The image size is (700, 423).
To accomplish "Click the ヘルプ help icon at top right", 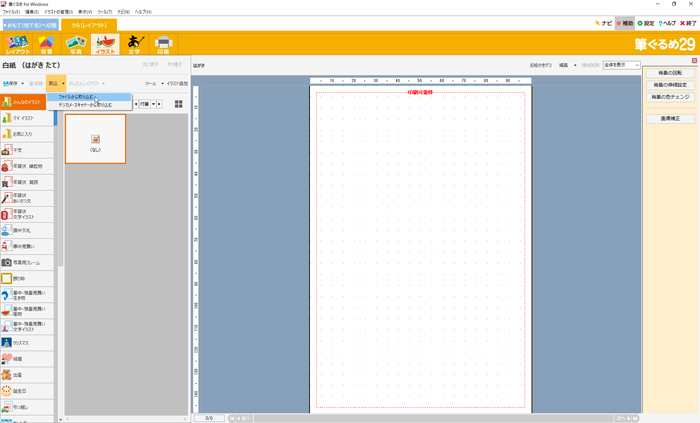I will [667, 23].
